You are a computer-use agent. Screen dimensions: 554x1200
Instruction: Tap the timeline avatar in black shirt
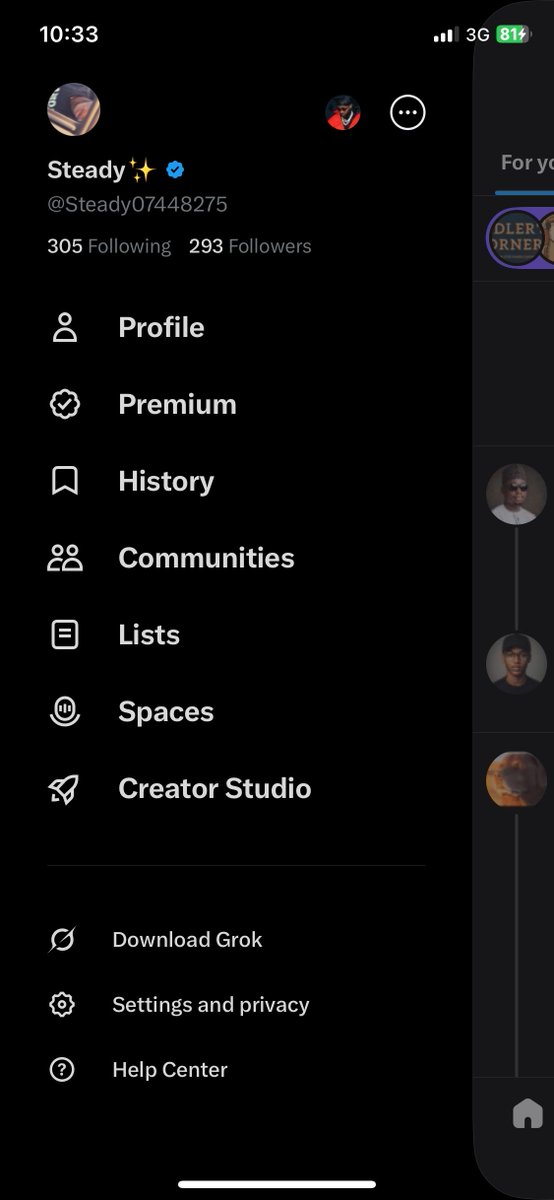(516, 664)
